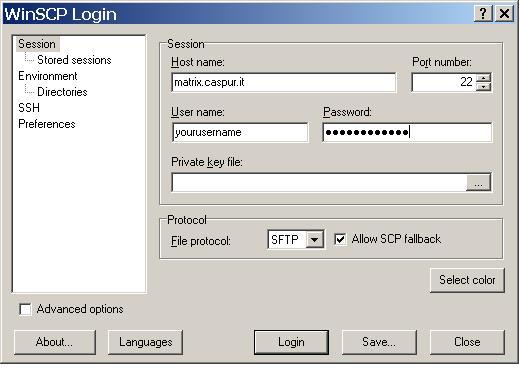Click the Port number field

443,82
